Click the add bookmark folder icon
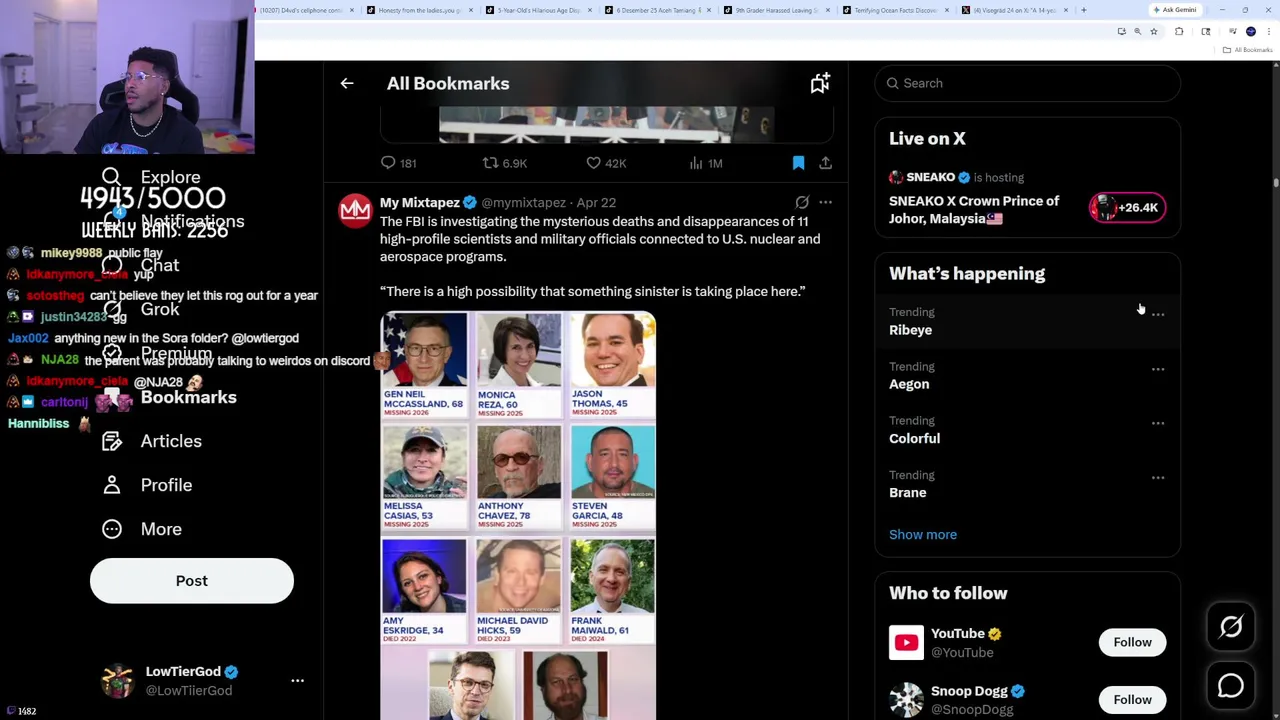Image resolution: width=1280 pixels, height=720 pixels. 820,84
